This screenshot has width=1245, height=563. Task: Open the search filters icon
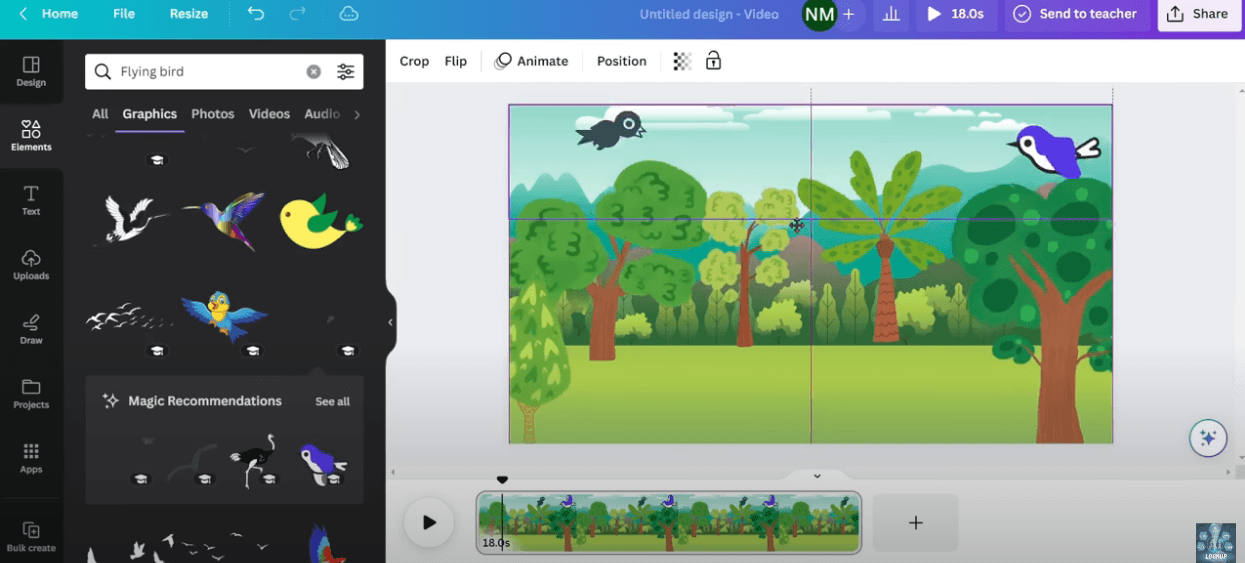point(345,72)
